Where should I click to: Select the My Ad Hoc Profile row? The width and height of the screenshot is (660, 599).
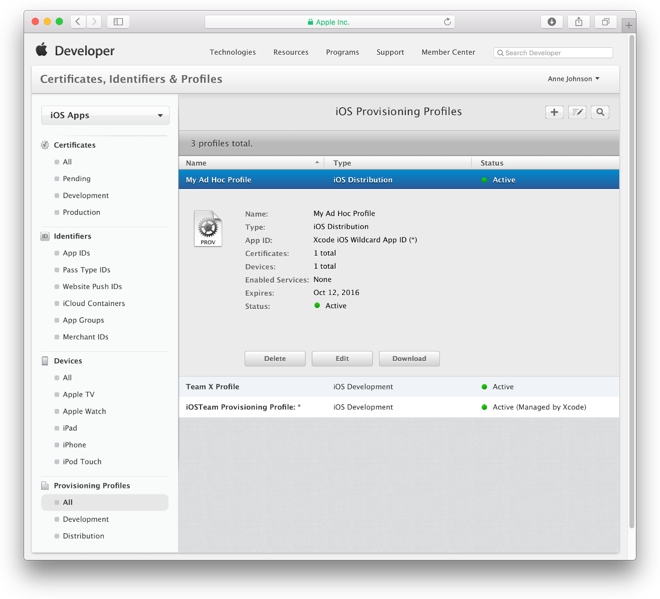pos(399,180)
